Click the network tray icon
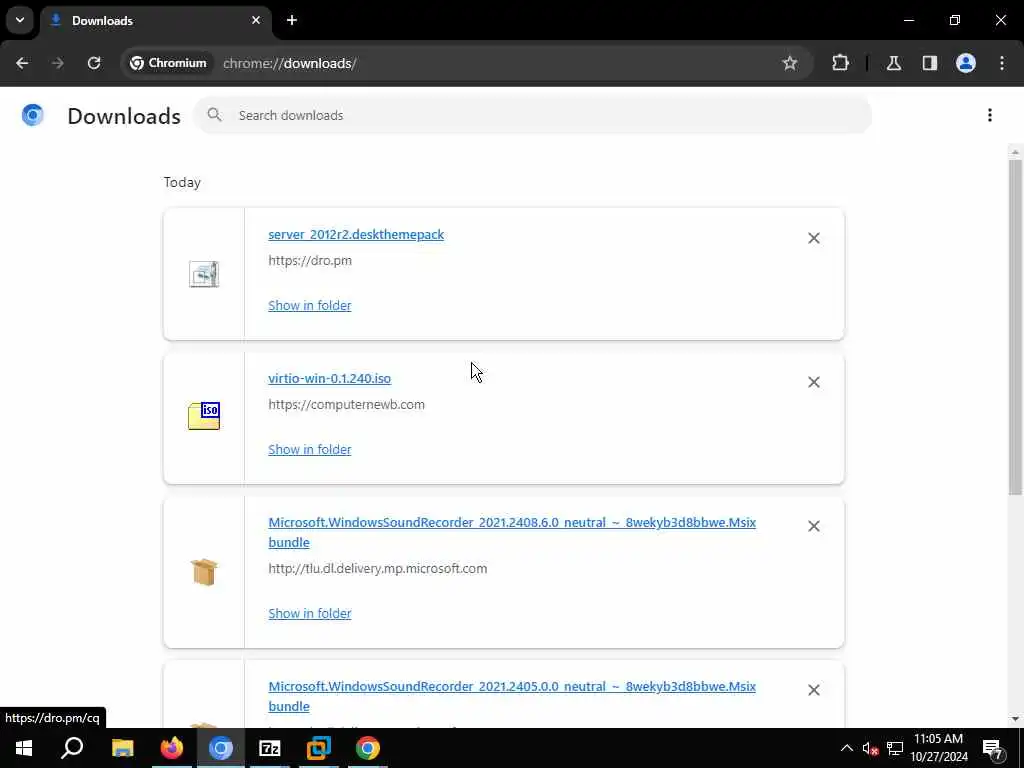 [x=895, y=748]
